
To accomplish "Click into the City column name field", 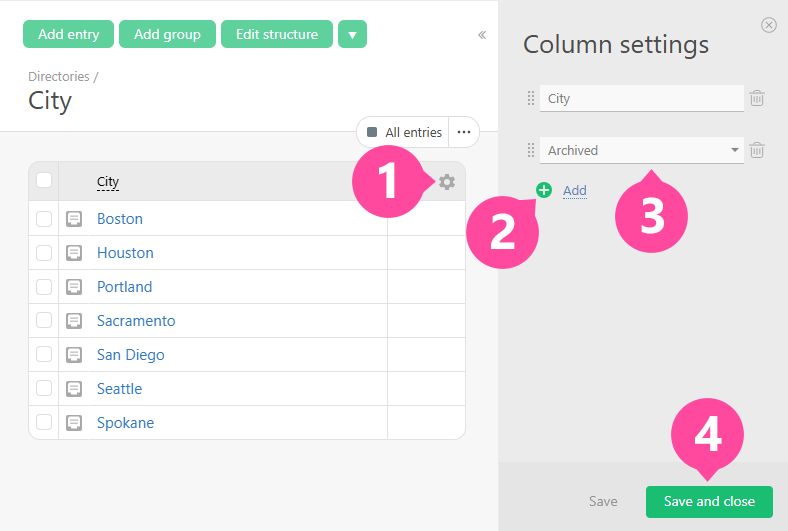I will point(641,98).
